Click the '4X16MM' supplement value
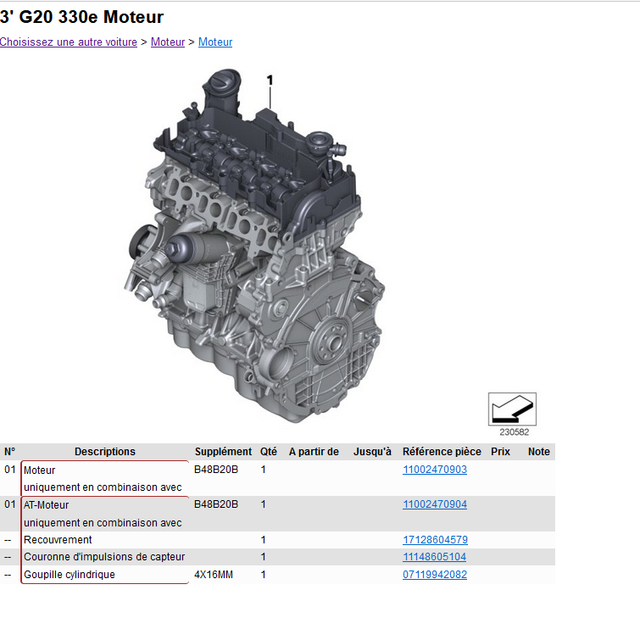The height and width of the screenshot is (618, 640). [213, 574]
